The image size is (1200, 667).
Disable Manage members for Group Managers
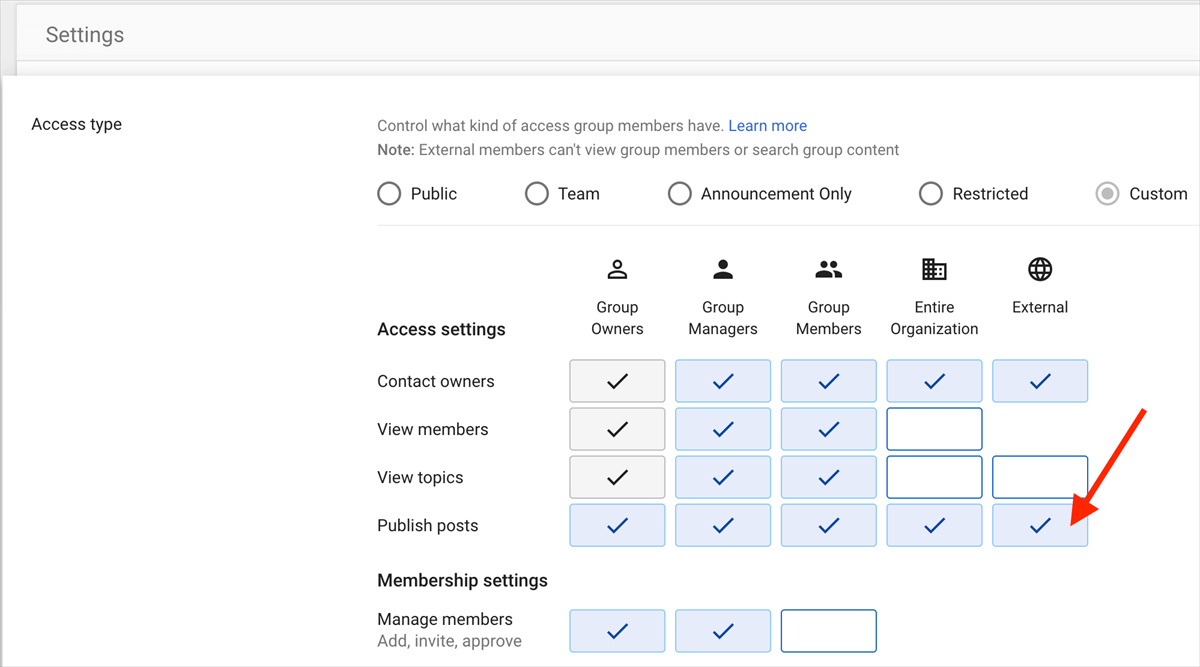[x=723, y=631]
